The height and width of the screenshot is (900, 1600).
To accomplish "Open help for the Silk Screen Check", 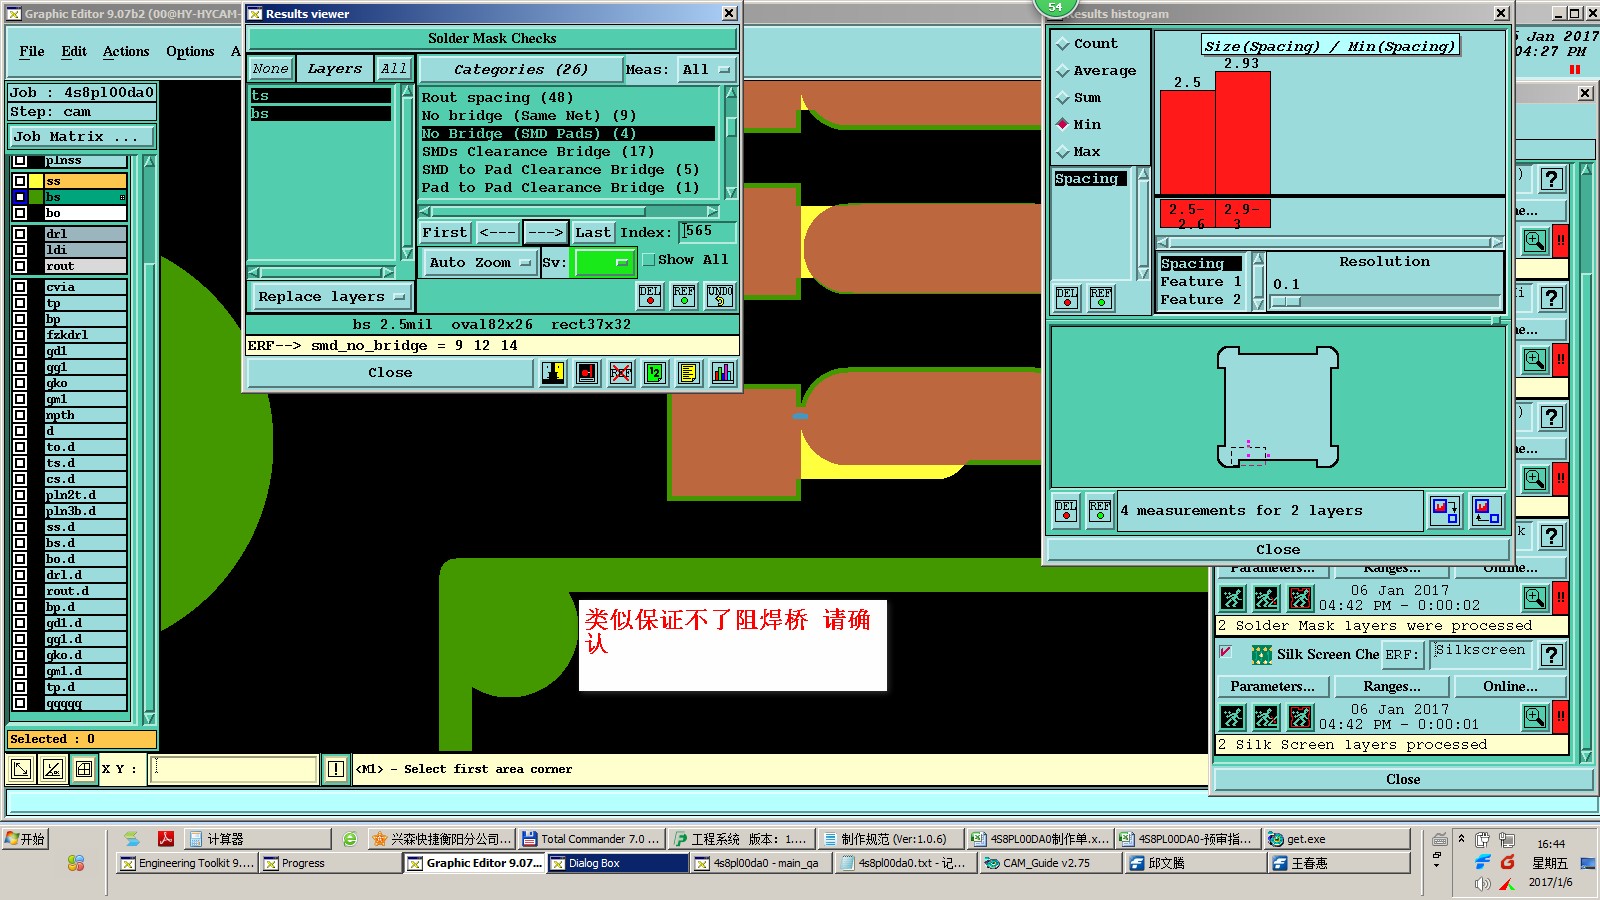I will 1551,655.
